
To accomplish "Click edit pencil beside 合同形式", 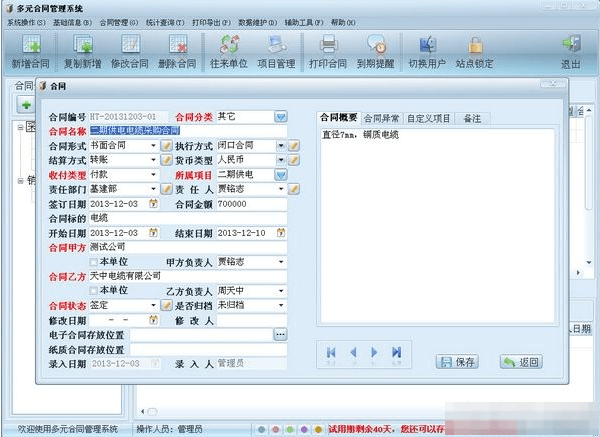I will point(166,146).
